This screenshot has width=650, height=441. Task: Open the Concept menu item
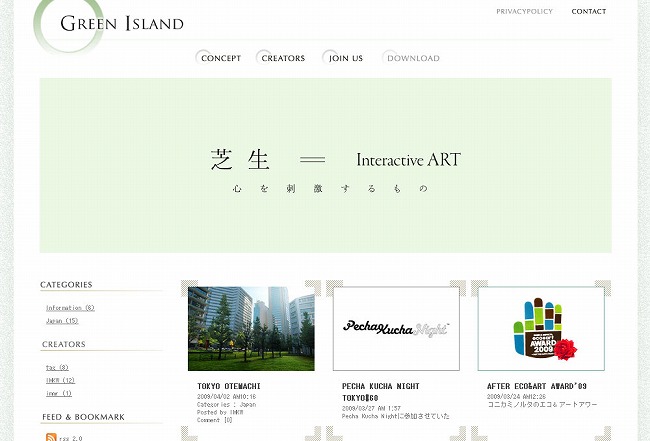[220, 58]
